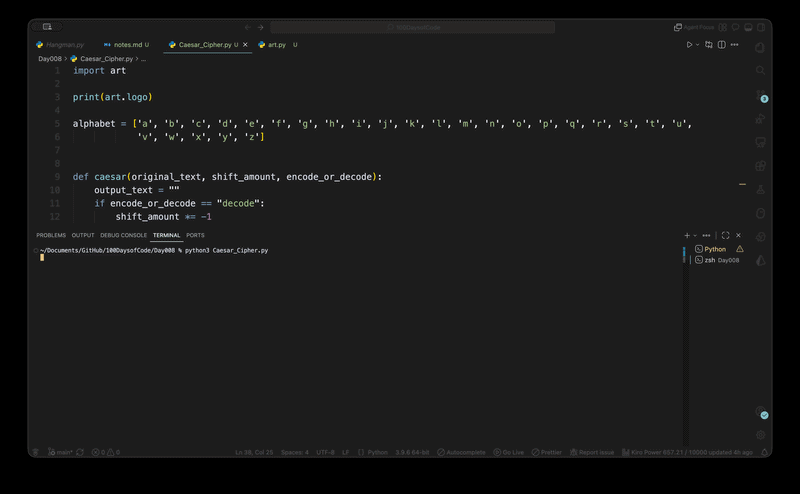Image resolution: width=800 pixels, height=494 pixels.
Task: Toggle the top-left sidebar layout button
Action: tap(47, 27)
